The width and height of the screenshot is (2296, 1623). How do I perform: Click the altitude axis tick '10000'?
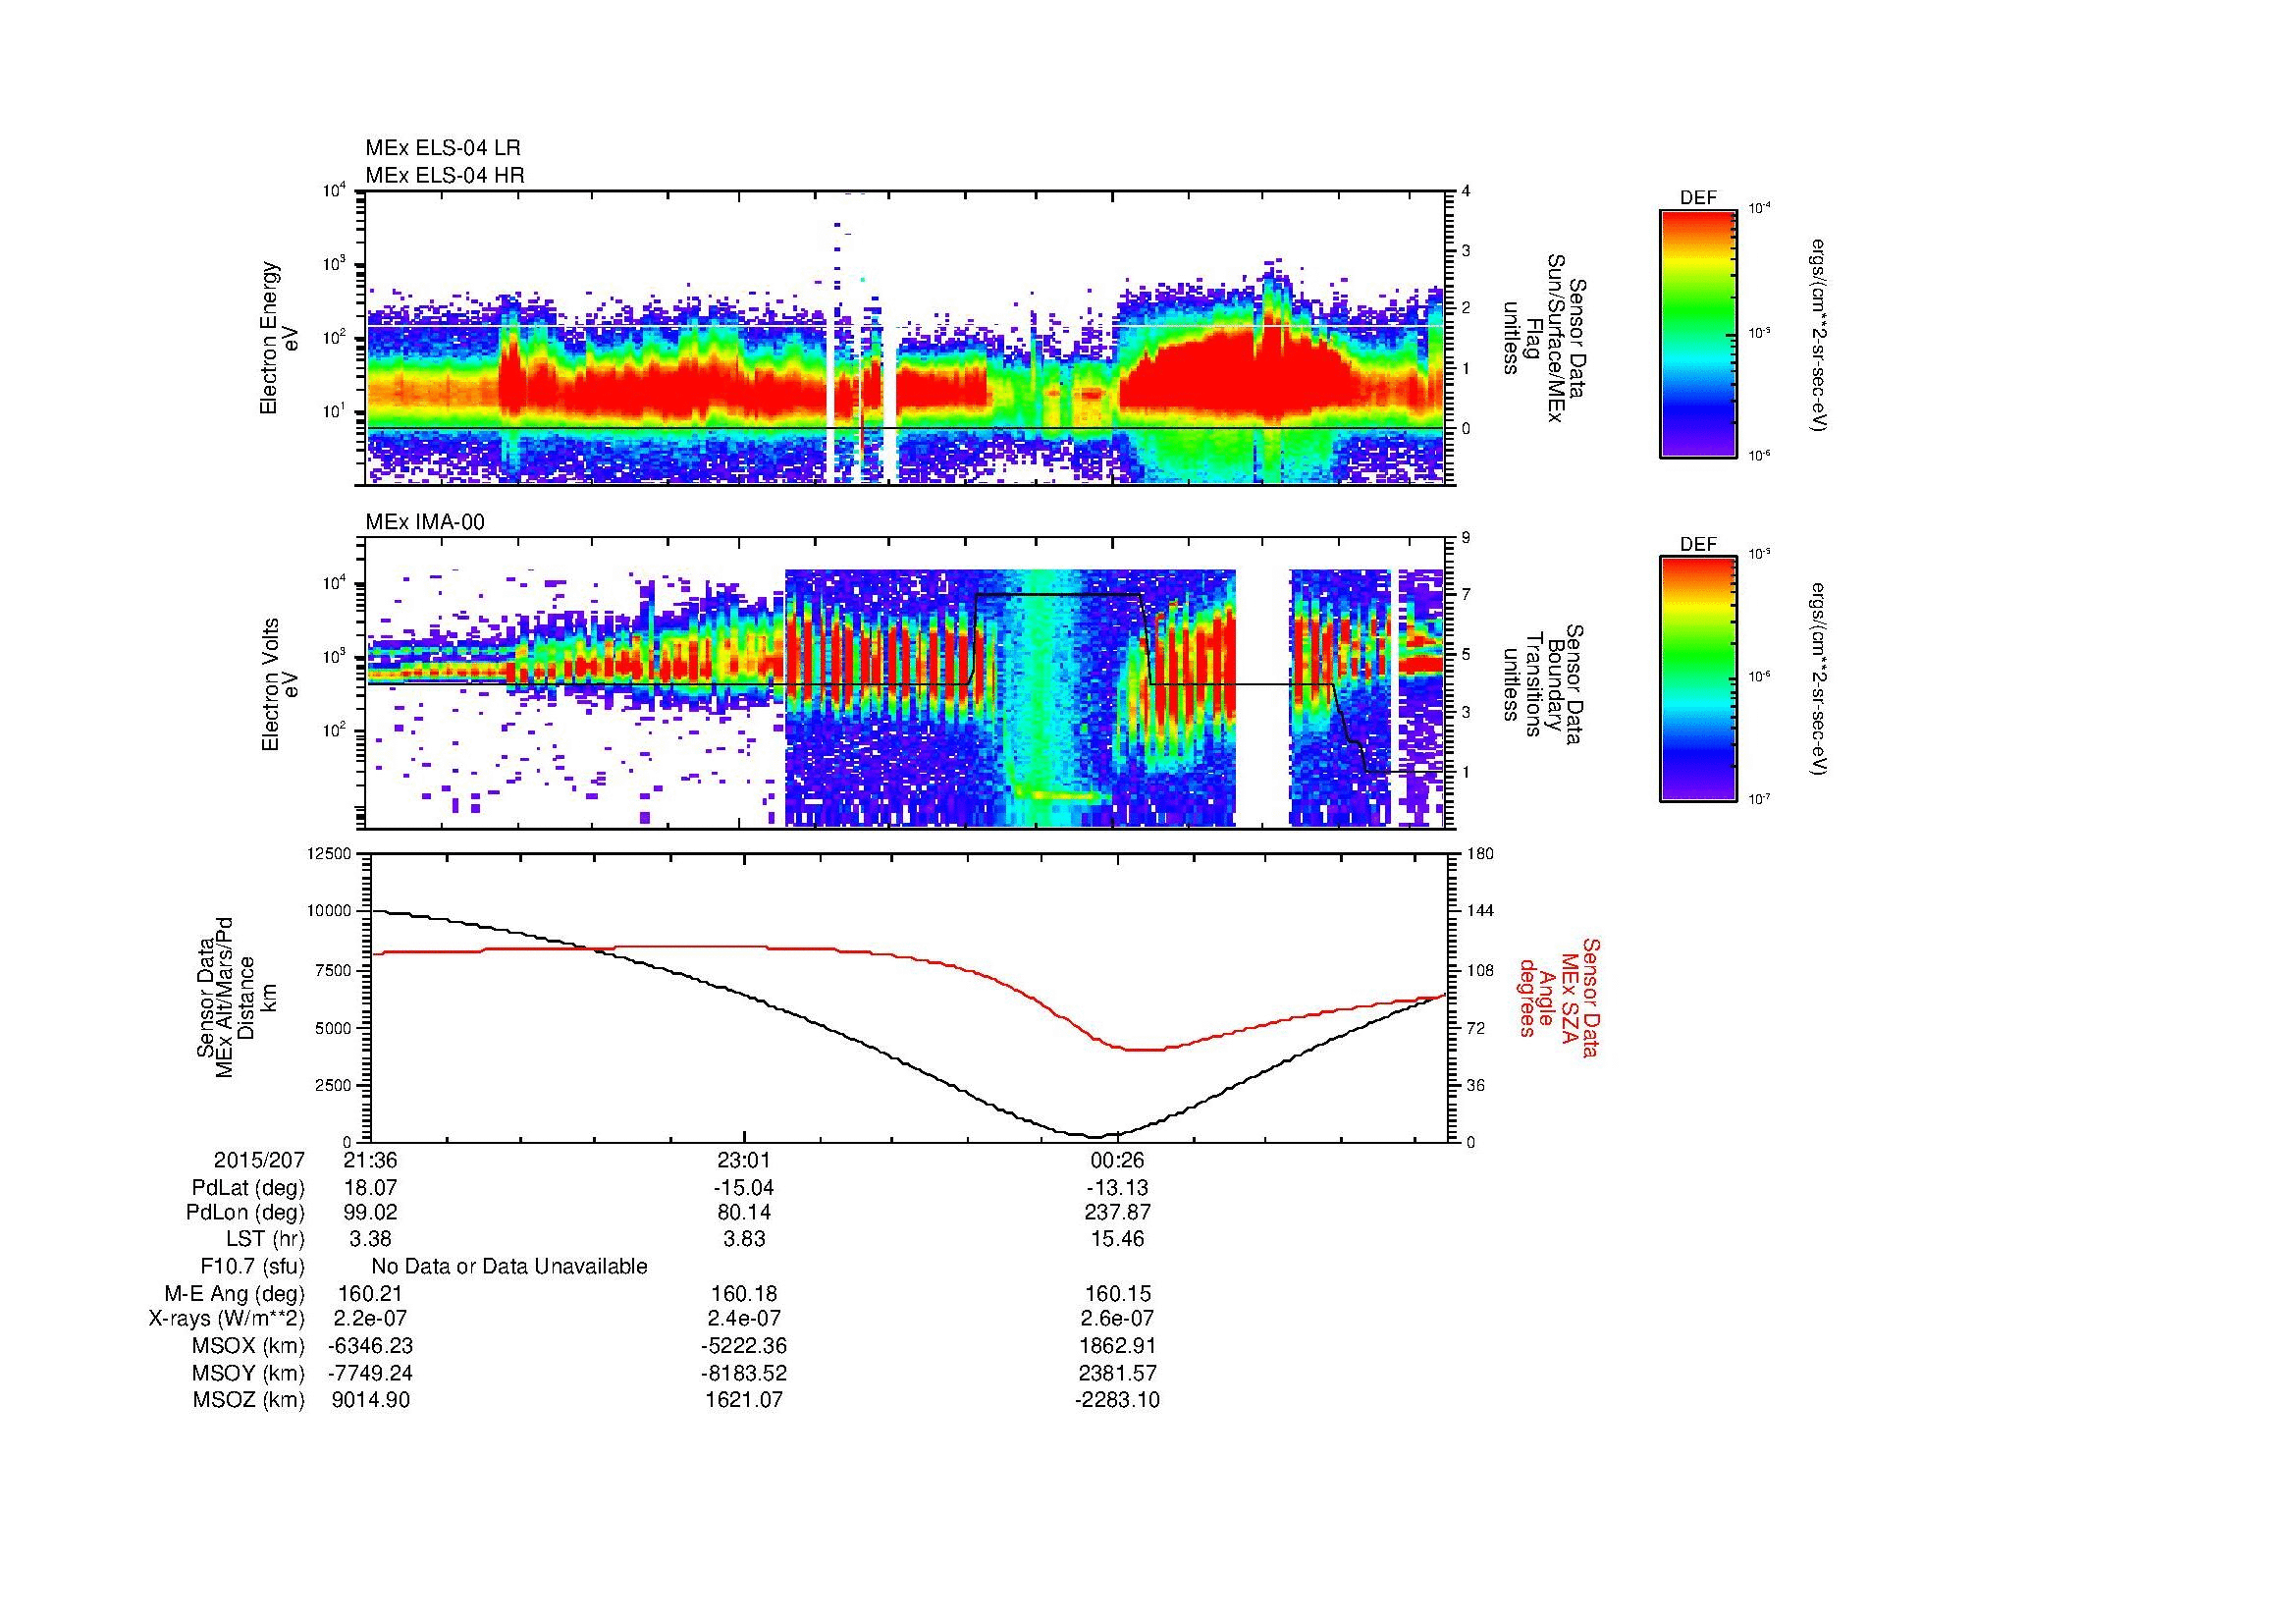[x=331, y=911]
